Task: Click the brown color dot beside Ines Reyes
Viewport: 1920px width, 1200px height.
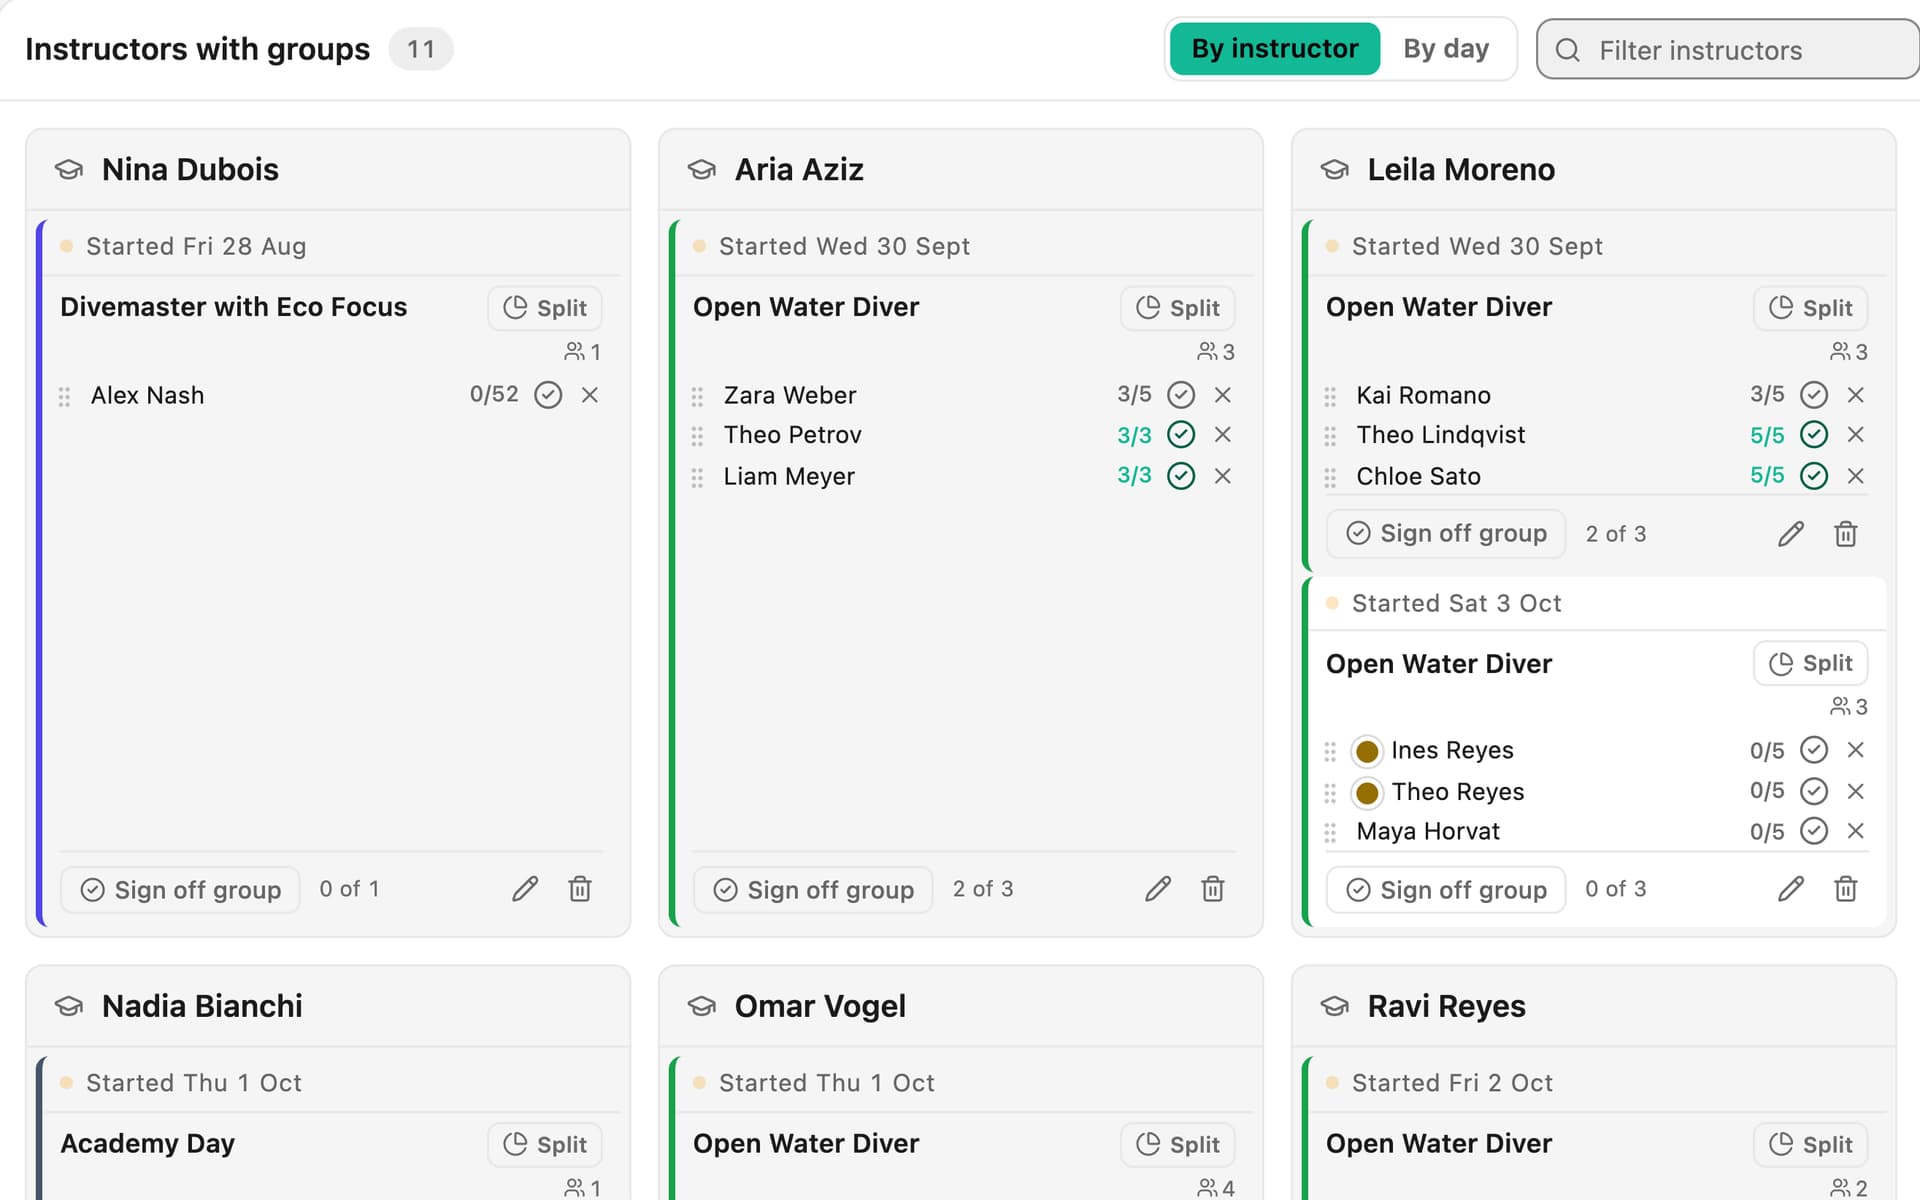Action: tap(1367, 751)
